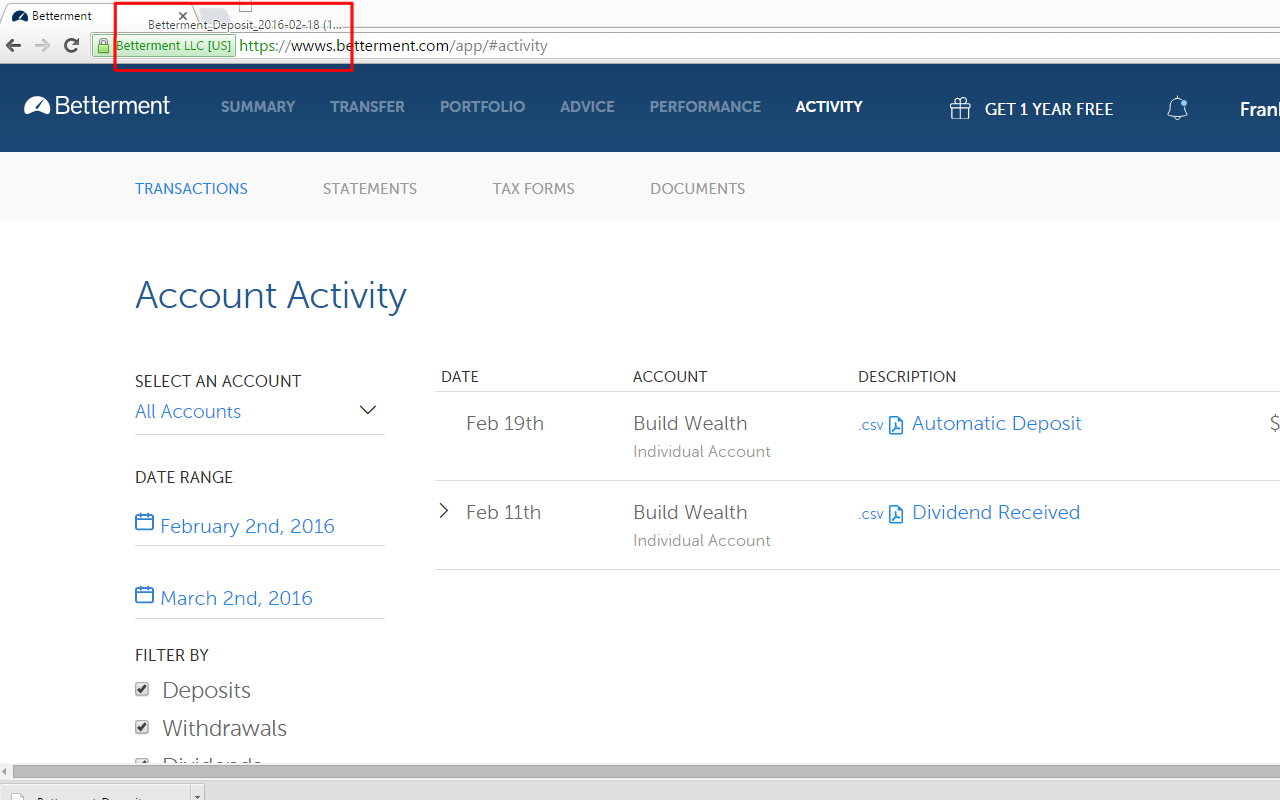1280x800 pixels.
Task: Click the Betterment logo in the header
Action: (x=97, y=106)
